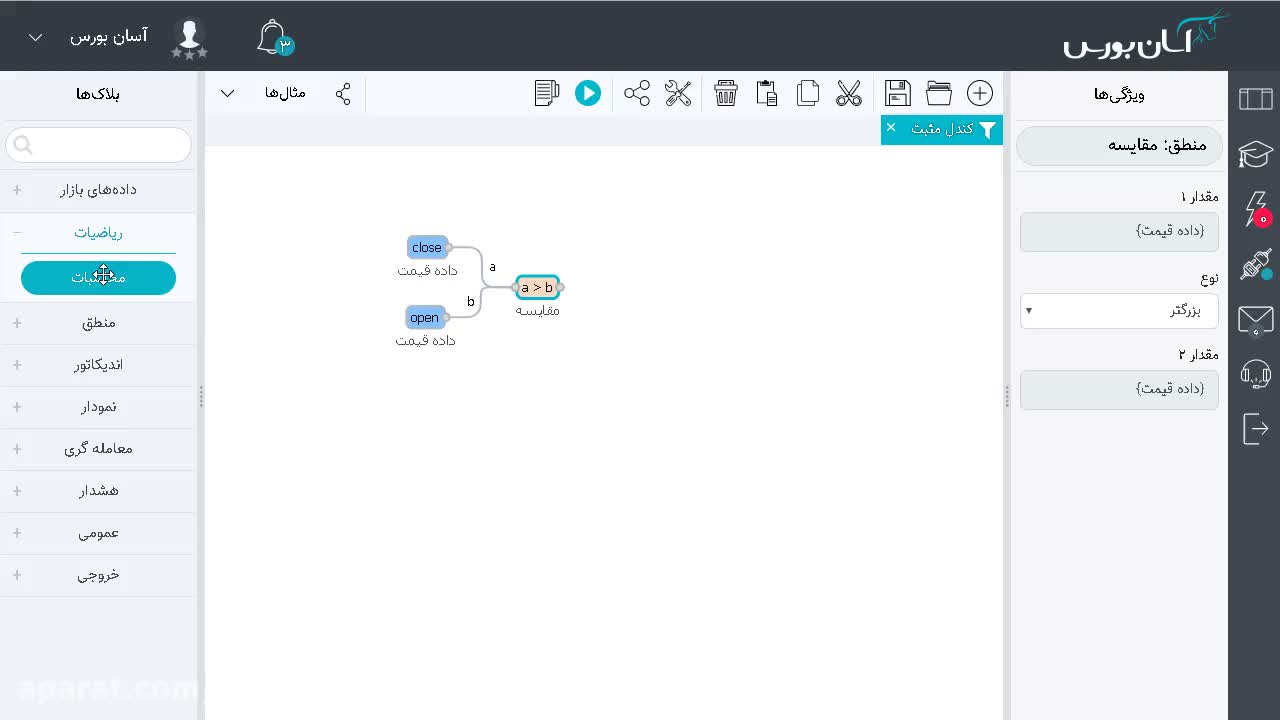Close the کندل مثبت tab
Screen dimensions: 1280x720
coord(891,128)
